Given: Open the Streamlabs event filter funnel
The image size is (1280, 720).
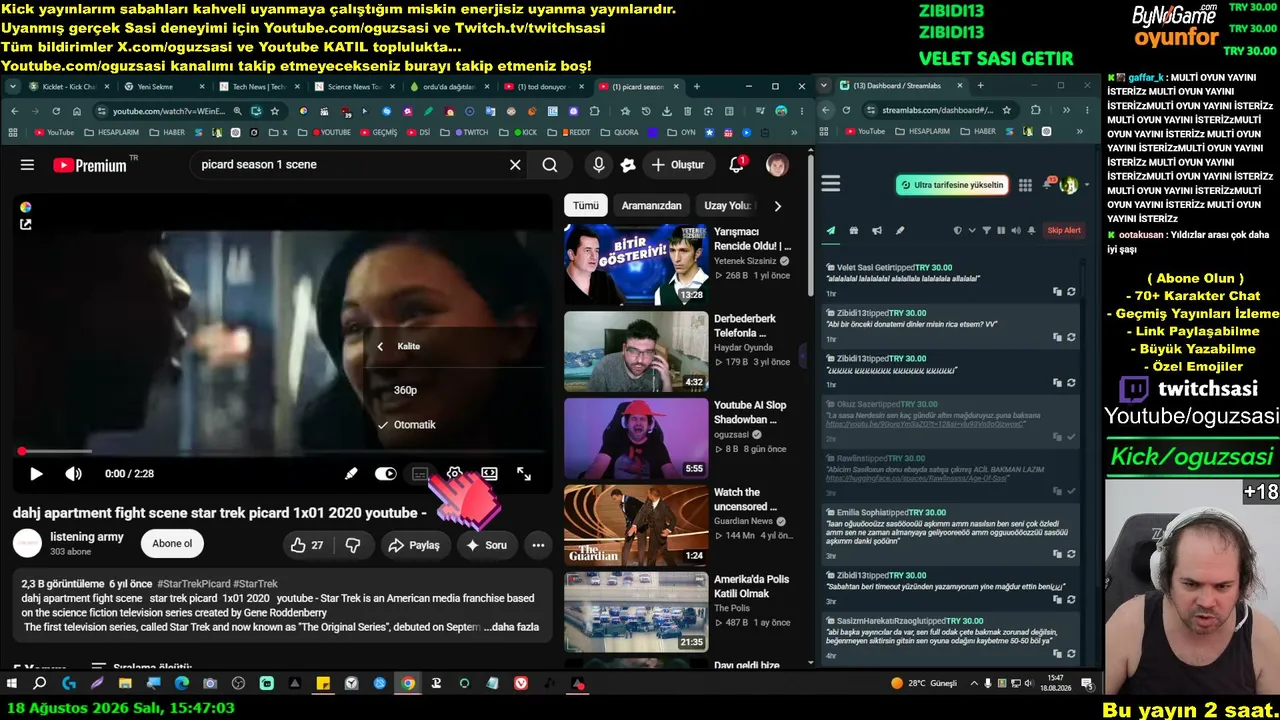Looking at the screenshot, I should pyautogui.click(x=986, y=230).
